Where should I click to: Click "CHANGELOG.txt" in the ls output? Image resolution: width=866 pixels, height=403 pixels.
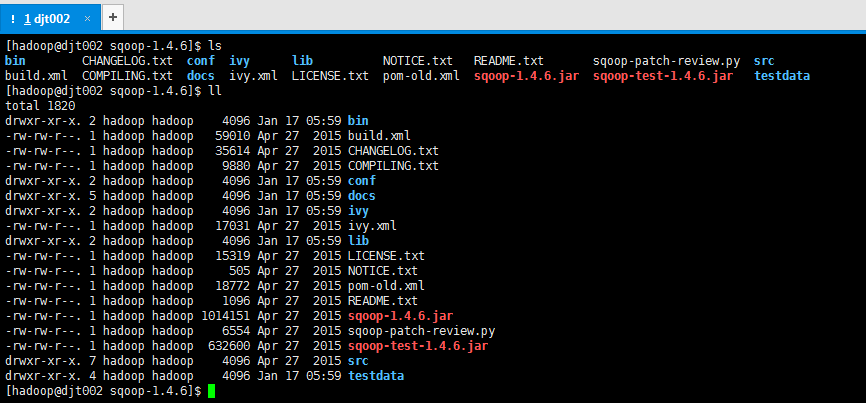coord(127,61)
